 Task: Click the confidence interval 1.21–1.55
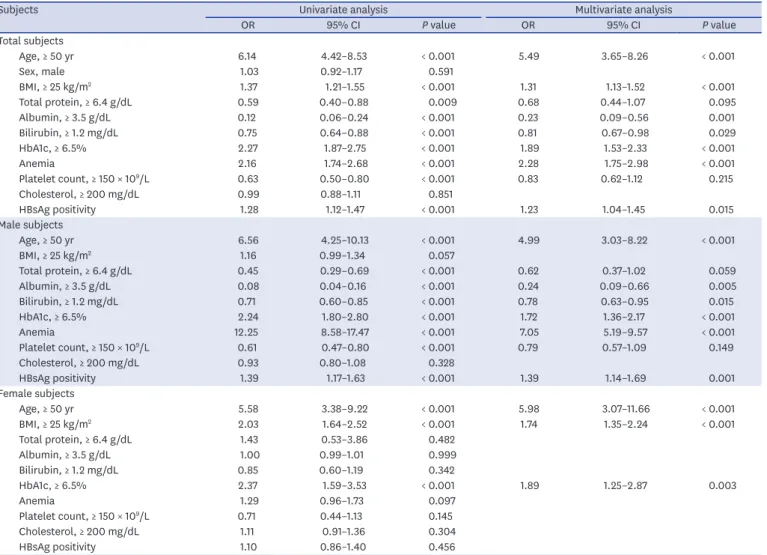click(345, 87)
